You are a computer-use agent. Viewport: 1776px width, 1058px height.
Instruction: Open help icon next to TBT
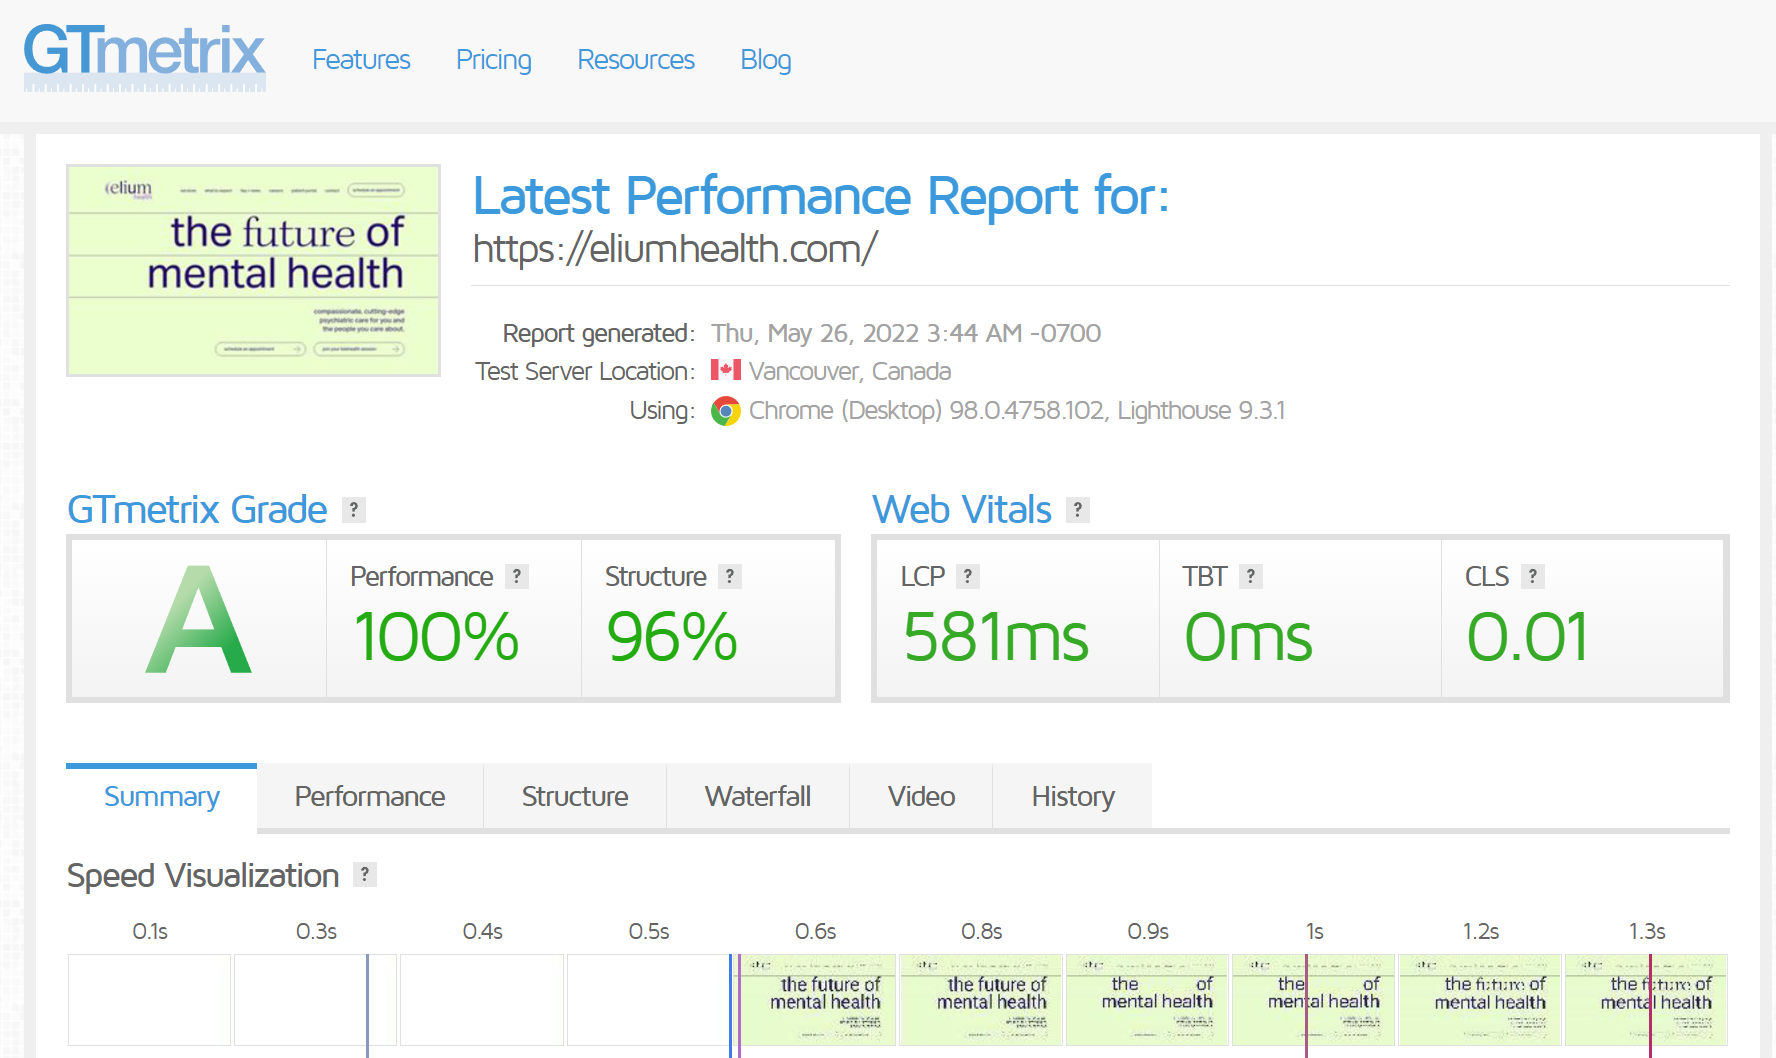[1250, 576]
